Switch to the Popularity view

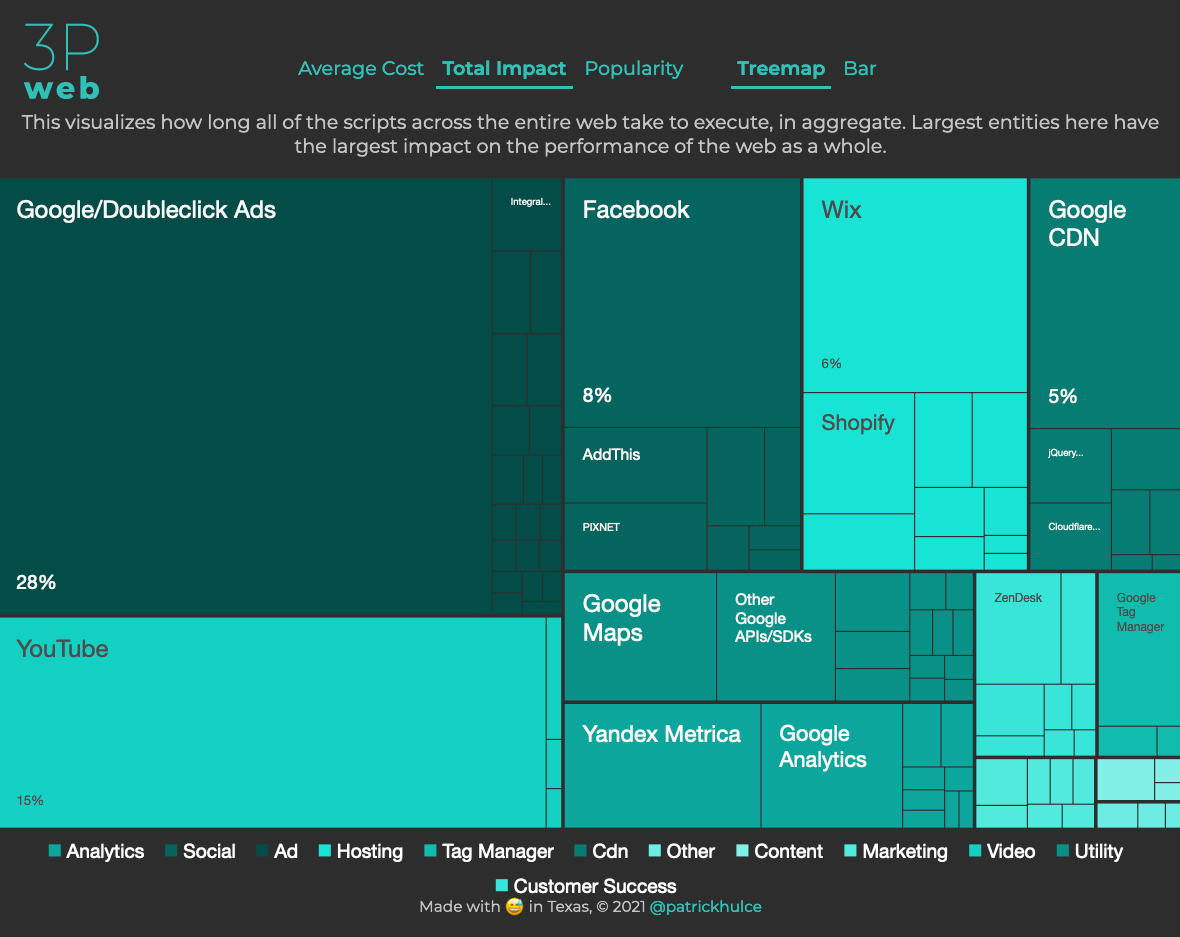click(x=633, y=68)
